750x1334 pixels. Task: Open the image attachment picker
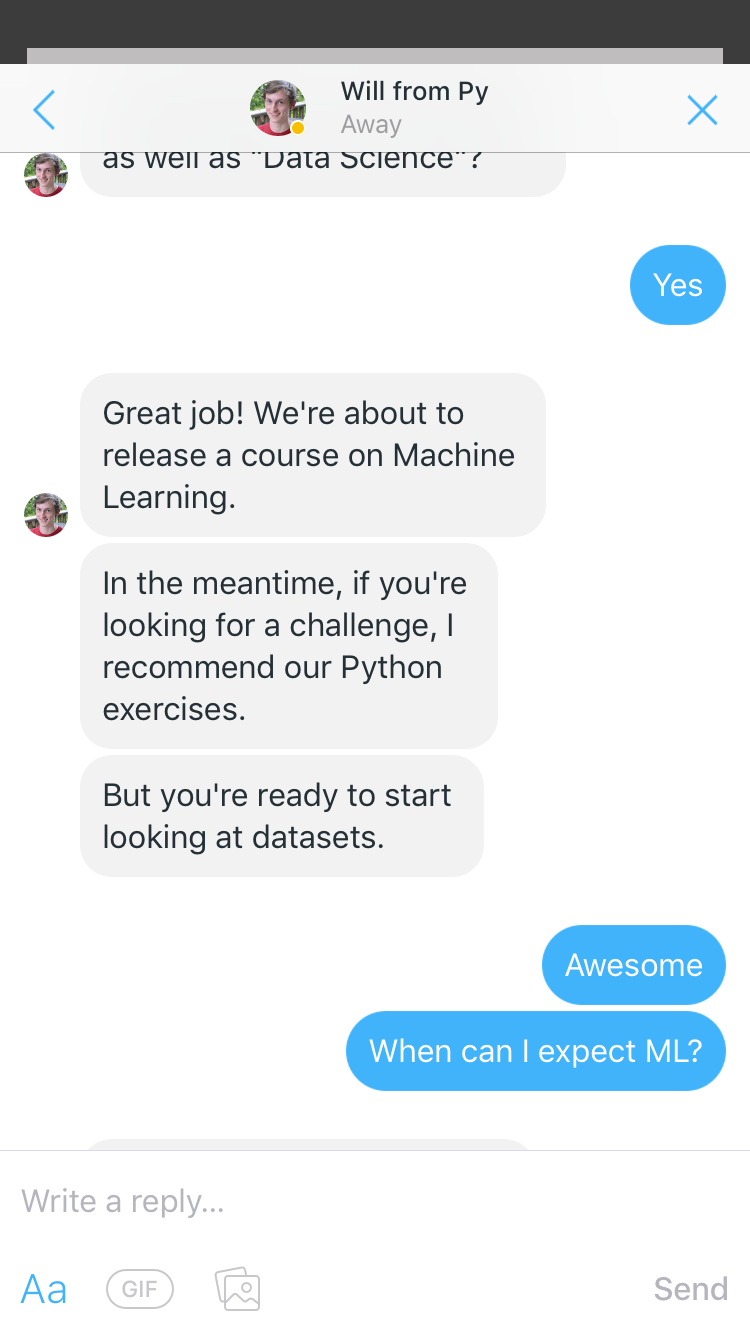(x=238, y=1289)
